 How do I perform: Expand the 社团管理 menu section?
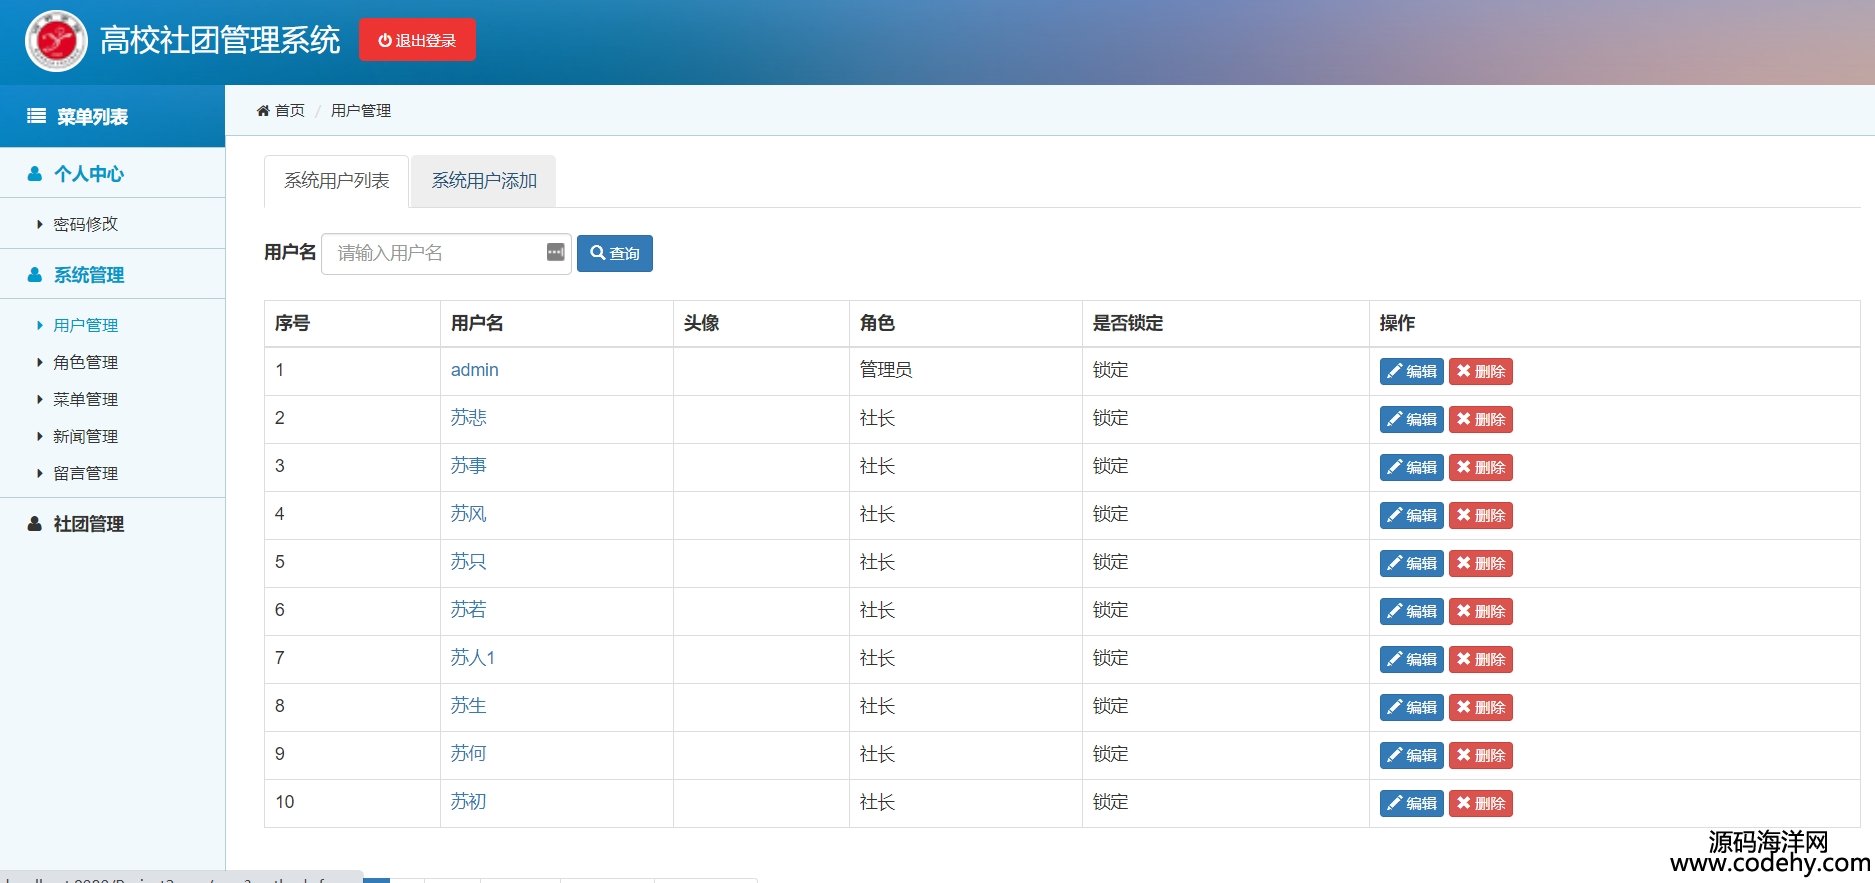[89, 524]
